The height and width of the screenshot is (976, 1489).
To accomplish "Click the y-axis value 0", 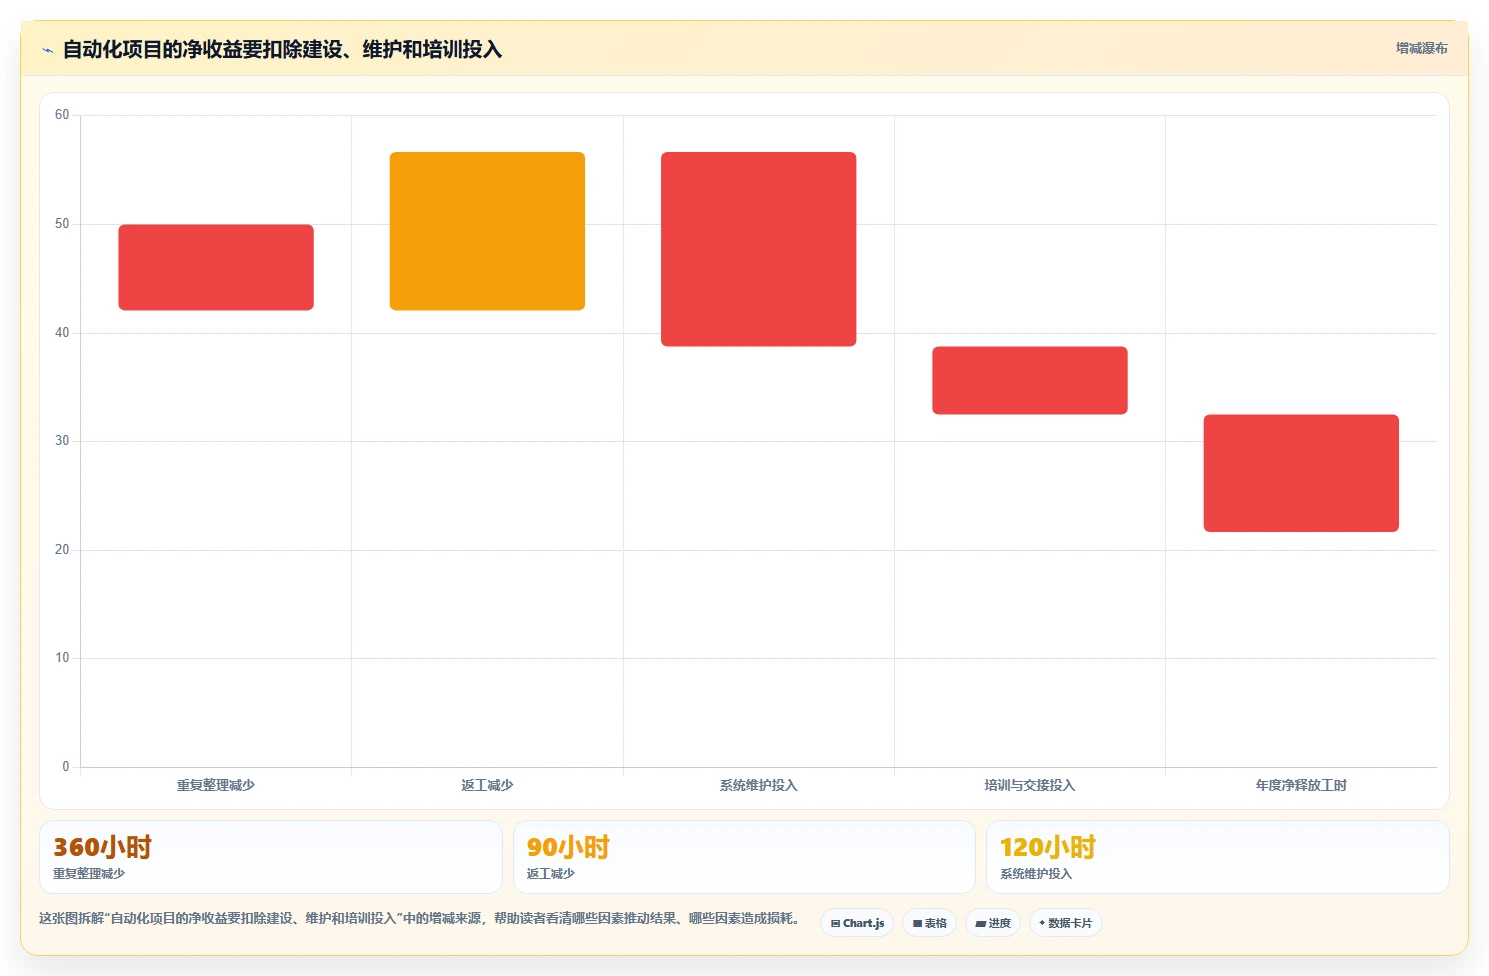I will coord(66,767).
